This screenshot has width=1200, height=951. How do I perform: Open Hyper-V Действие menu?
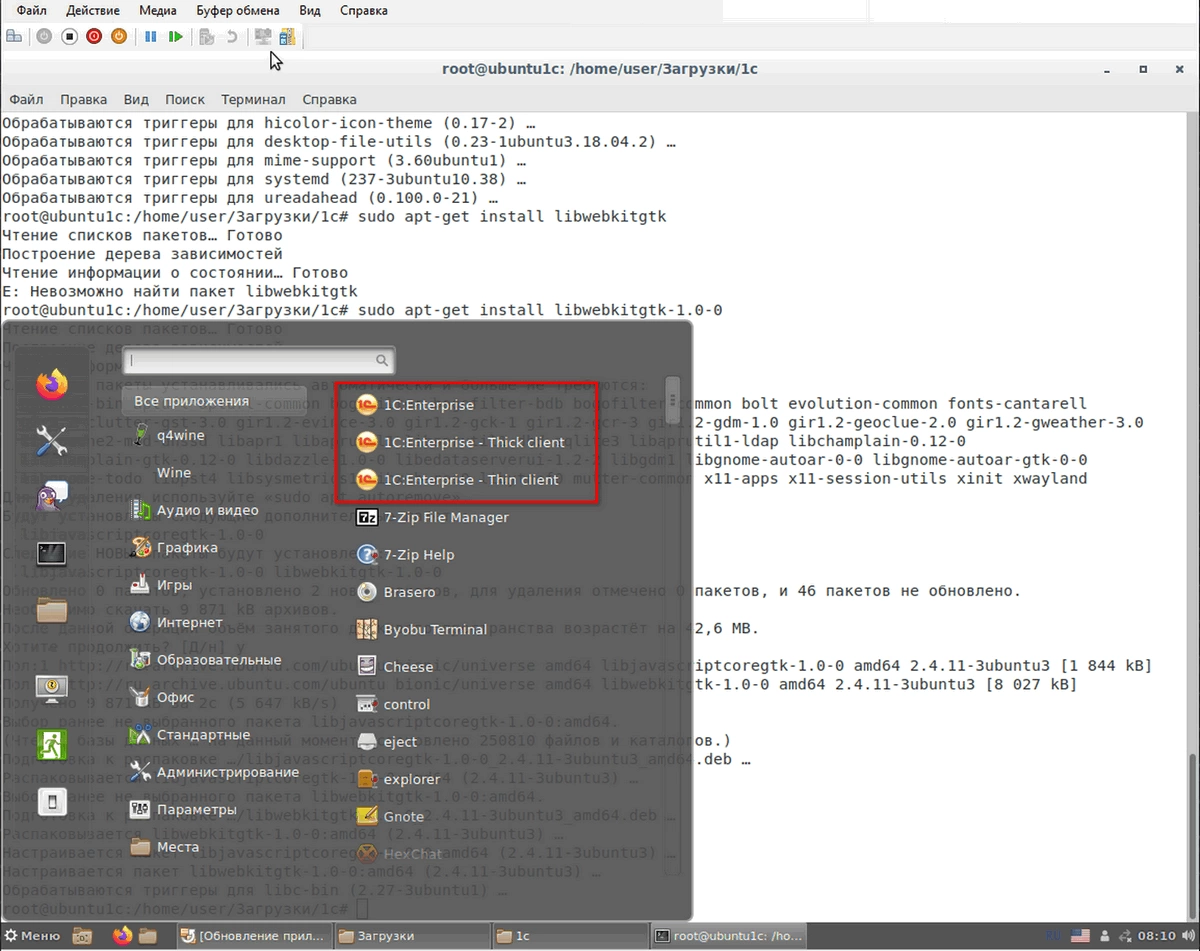(x=93, y=10)
